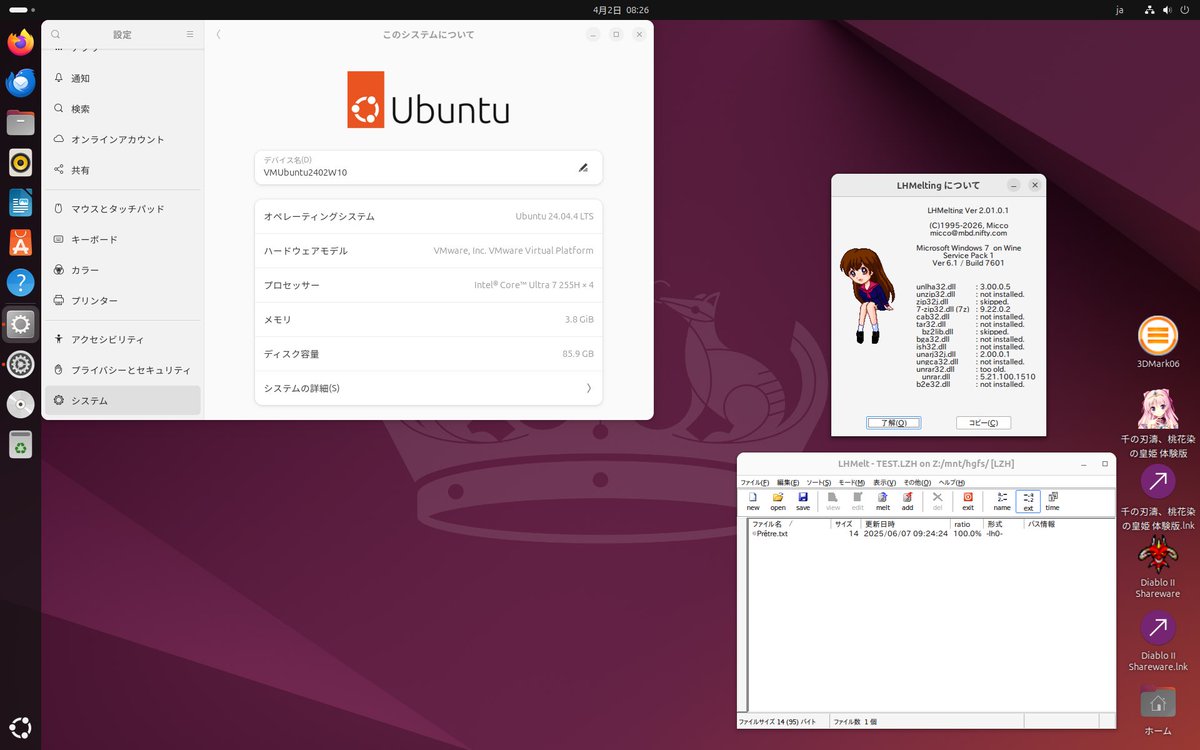Click the ファイル名 column header in LHMelt
The width and height of the screenshot is (1200, 750).
point(790,524)
